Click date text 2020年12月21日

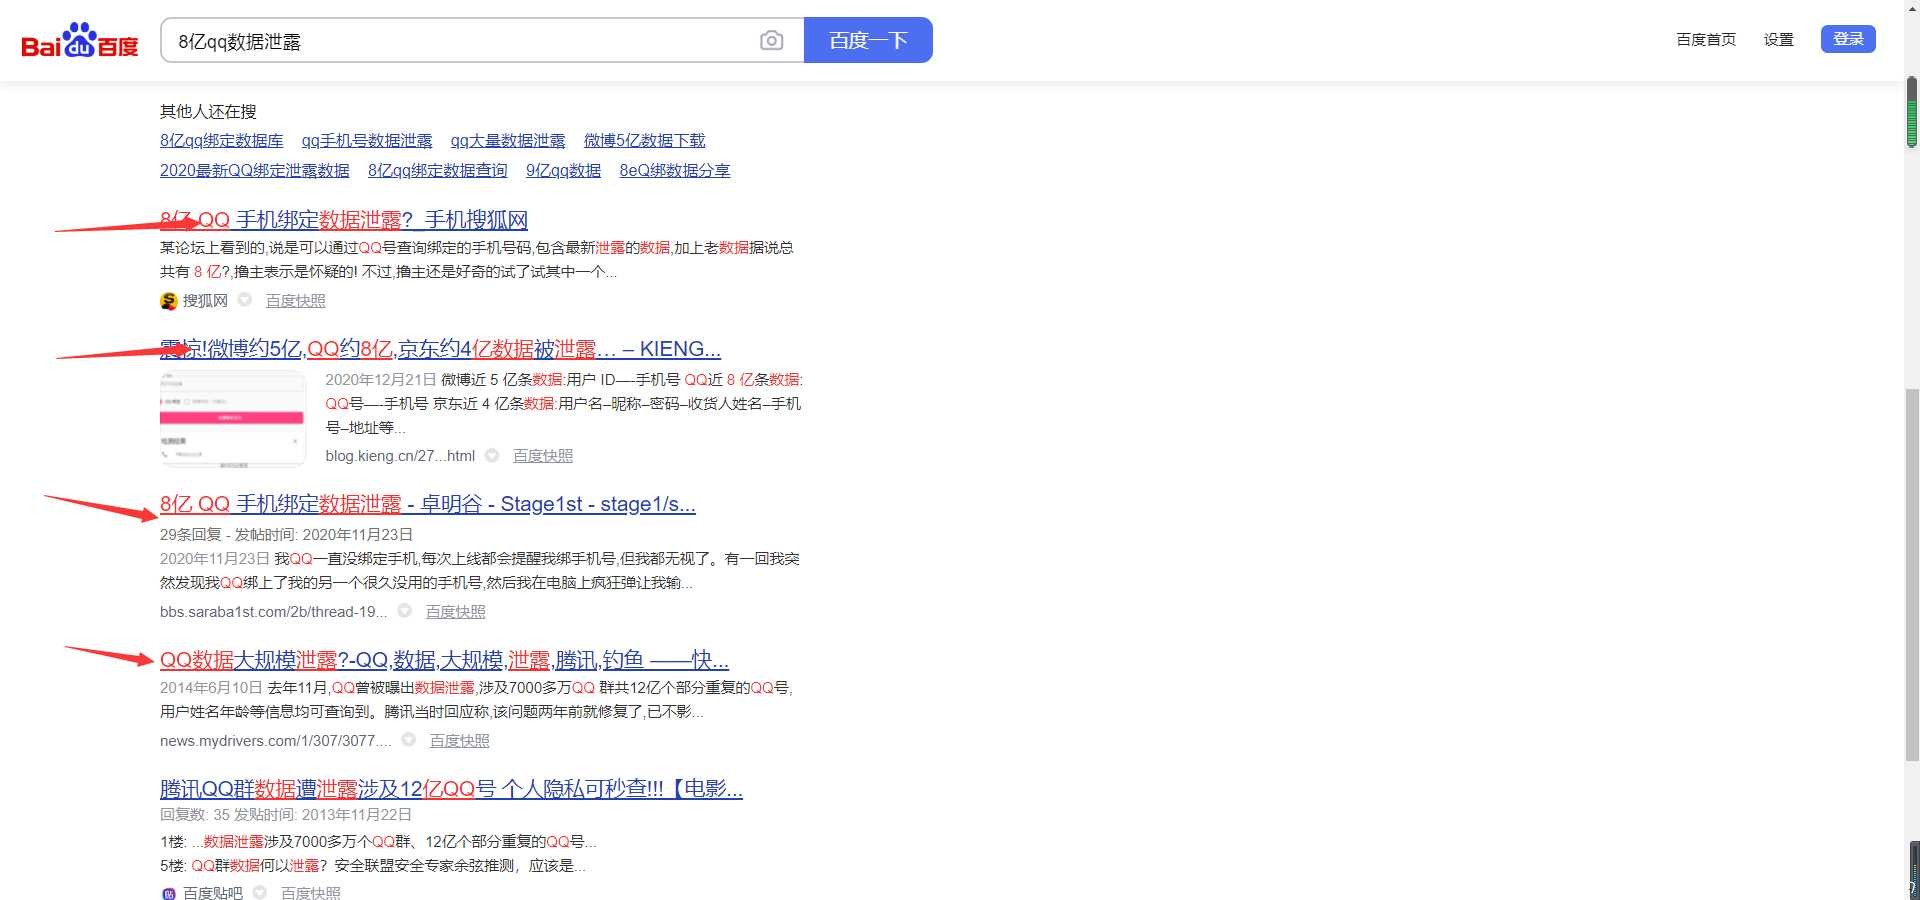tap(381, 380)
